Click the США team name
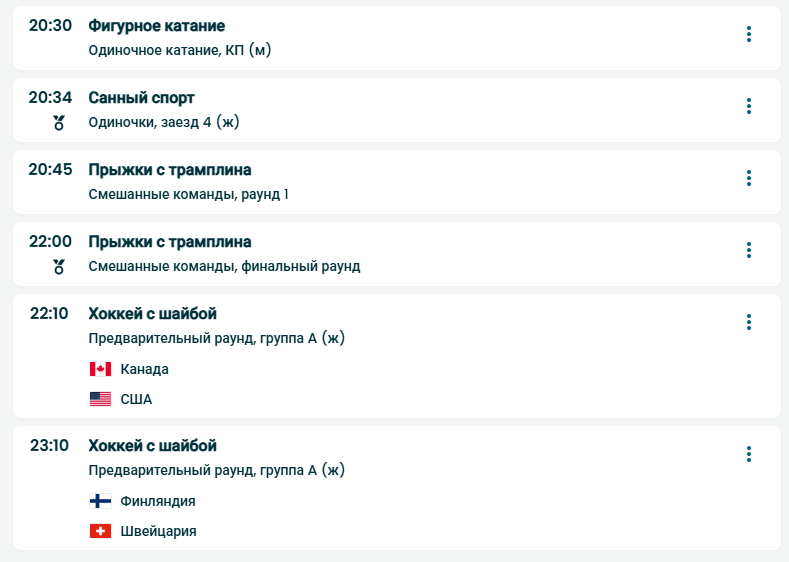Viewport: 789px width, 562px height. coord(136,399)
